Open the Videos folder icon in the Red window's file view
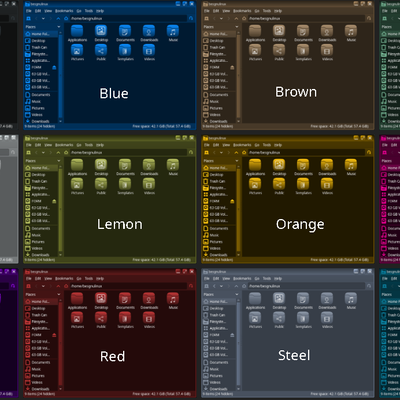This screenshot has height=400, width=400. [149, 318]
